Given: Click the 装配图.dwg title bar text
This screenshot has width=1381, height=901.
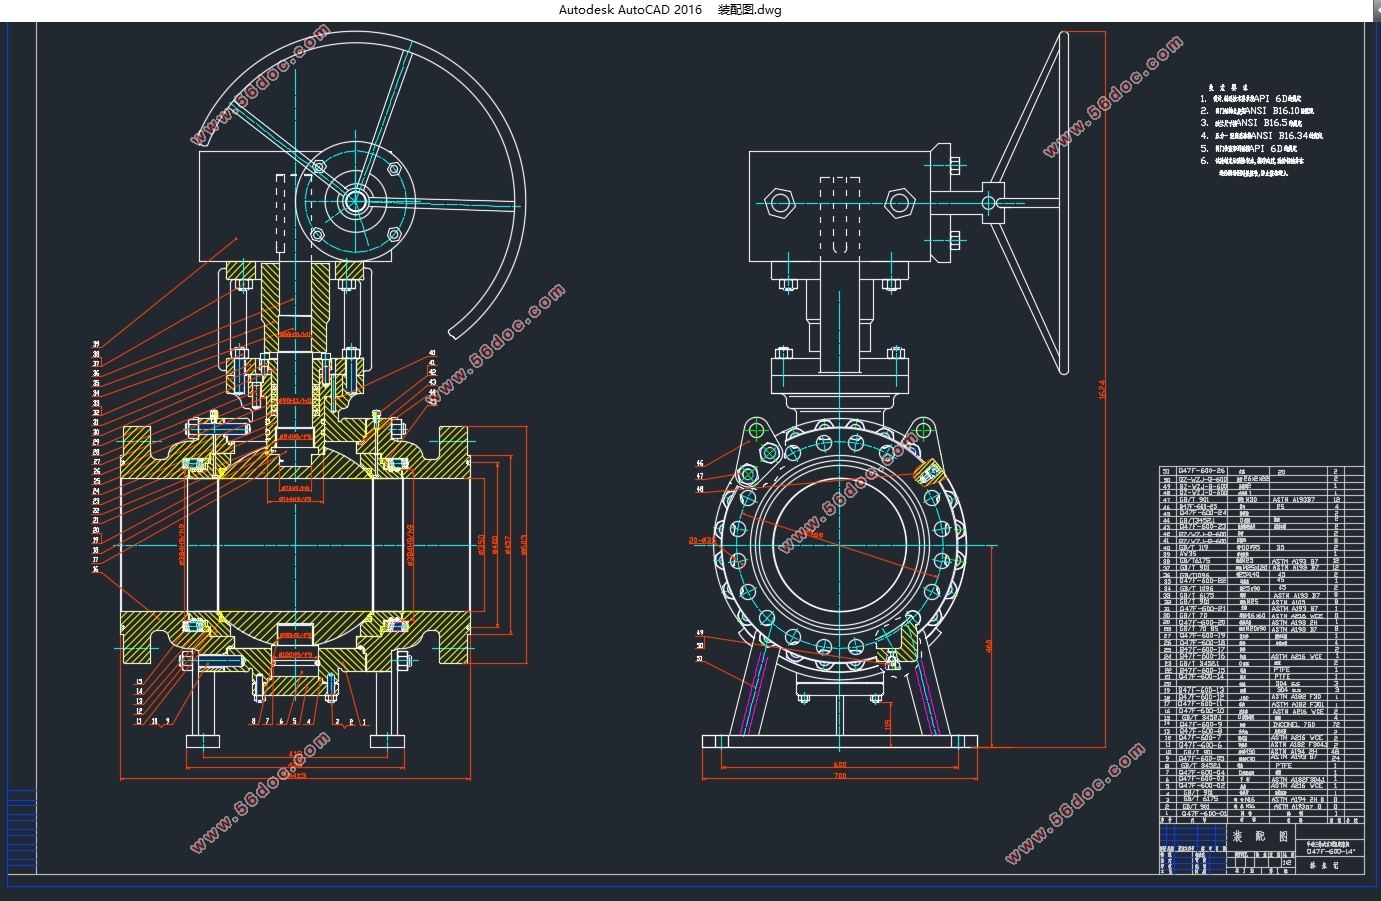Looking at the screenshot, I should (750, 10).
